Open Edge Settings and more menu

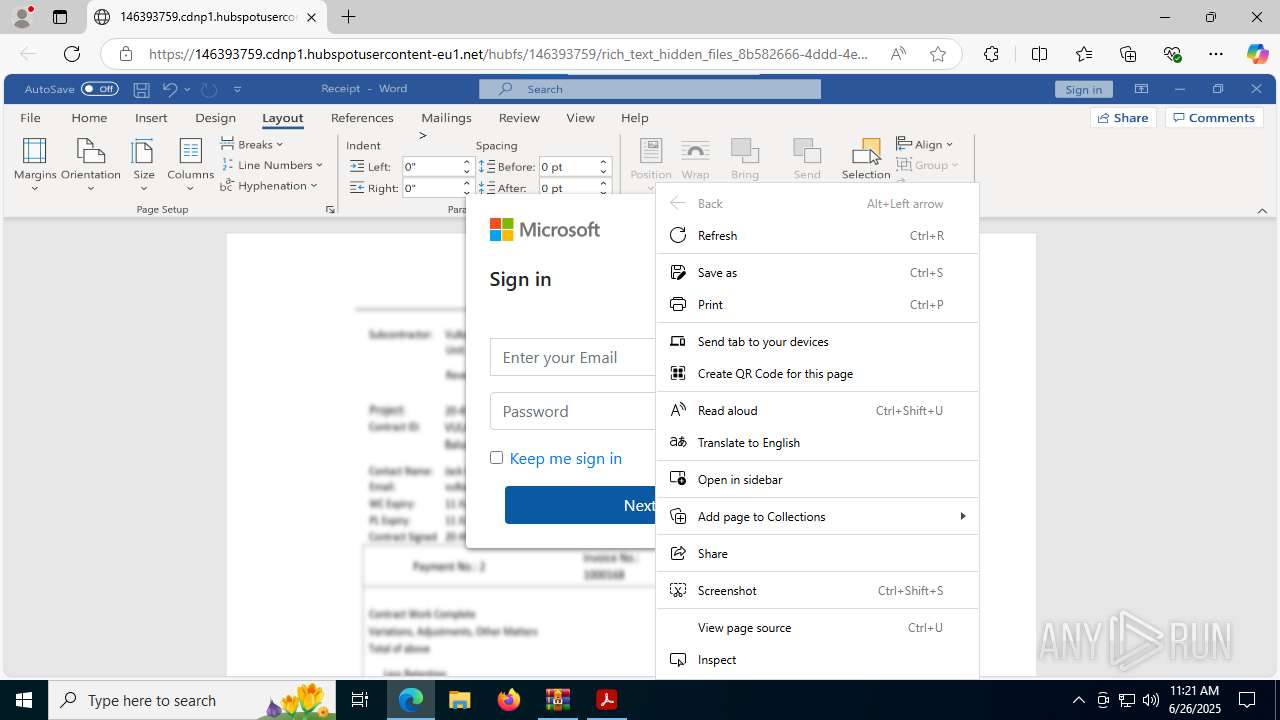click(1216, 54)
